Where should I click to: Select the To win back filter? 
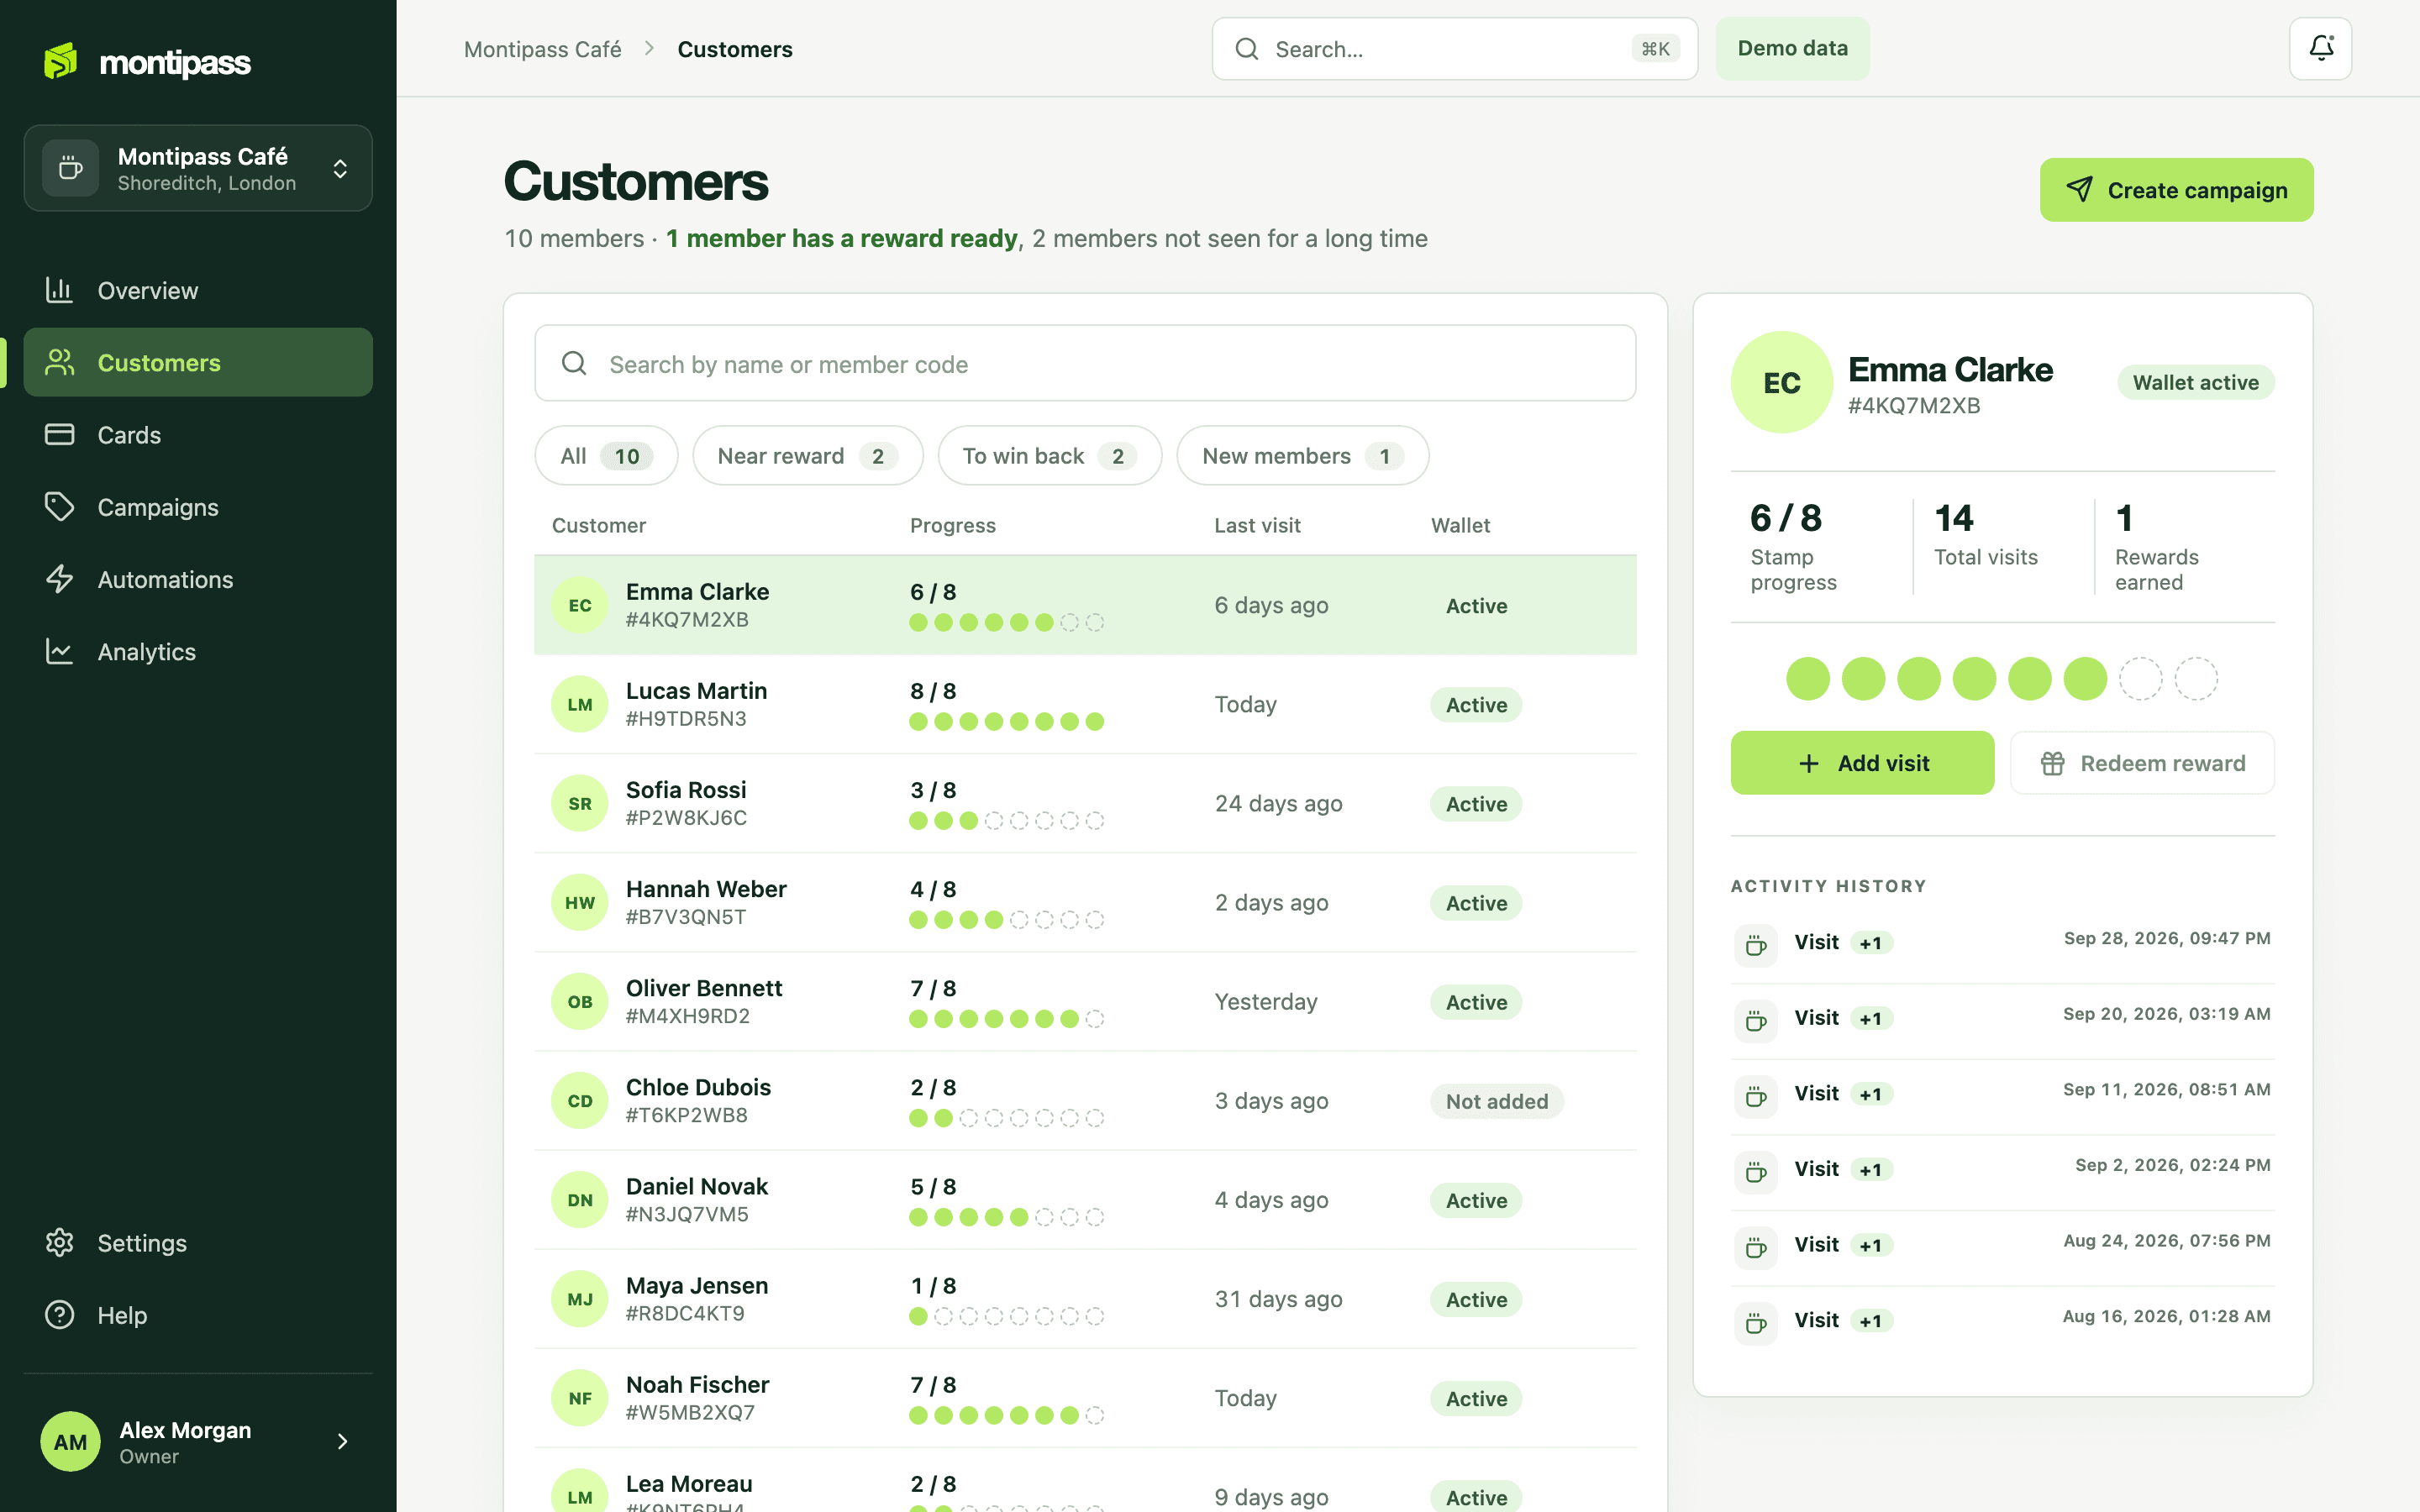1049,455
